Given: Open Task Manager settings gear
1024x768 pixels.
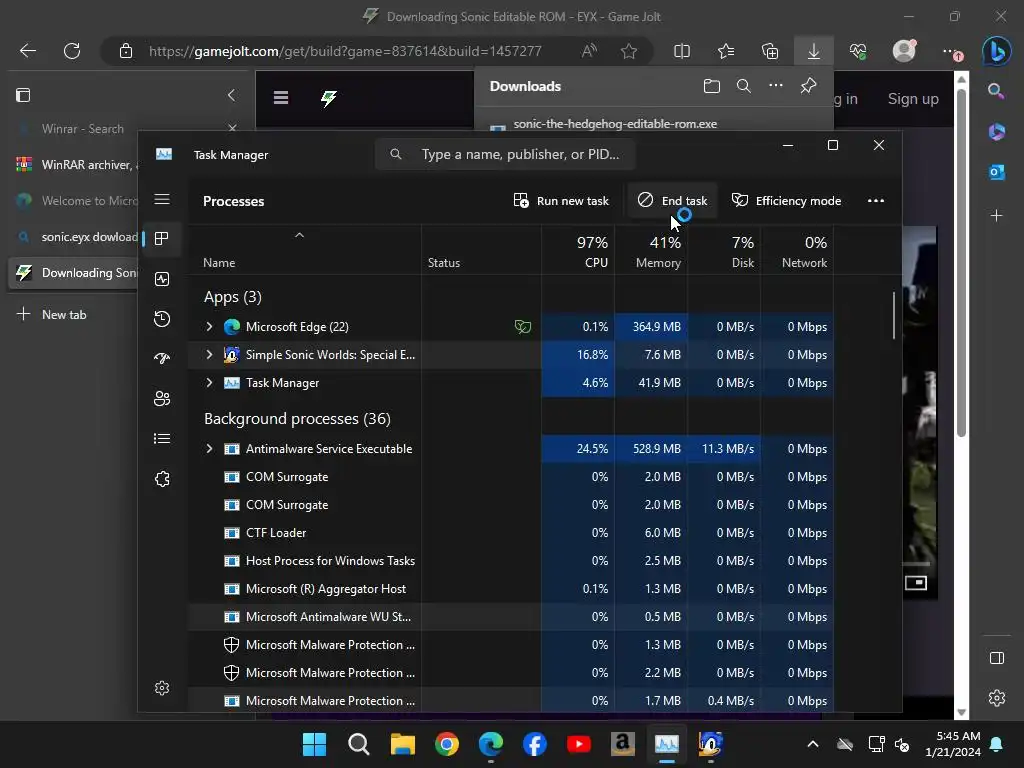Looking at the screenshot, I should tap(162, 688).
